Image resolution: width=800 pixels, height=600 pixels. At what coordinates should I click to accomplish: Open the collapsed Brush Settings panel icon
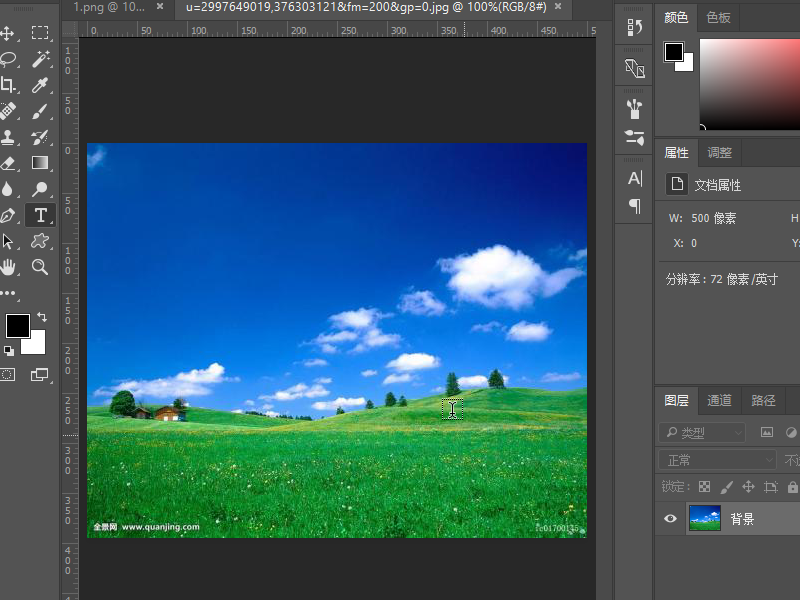(635, 137)
